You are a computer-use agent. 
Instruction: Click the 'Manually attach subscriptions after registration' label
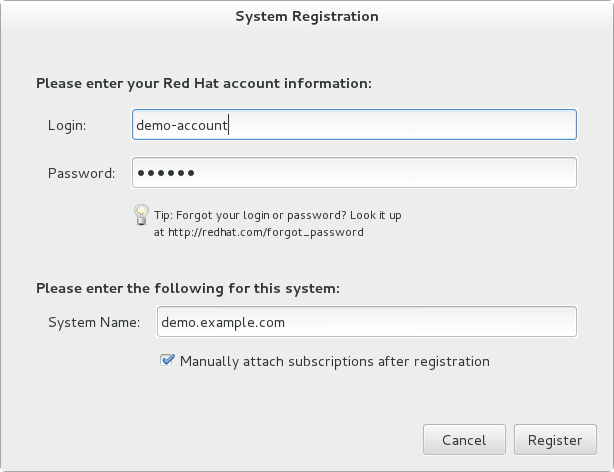(x=334, y=361)
